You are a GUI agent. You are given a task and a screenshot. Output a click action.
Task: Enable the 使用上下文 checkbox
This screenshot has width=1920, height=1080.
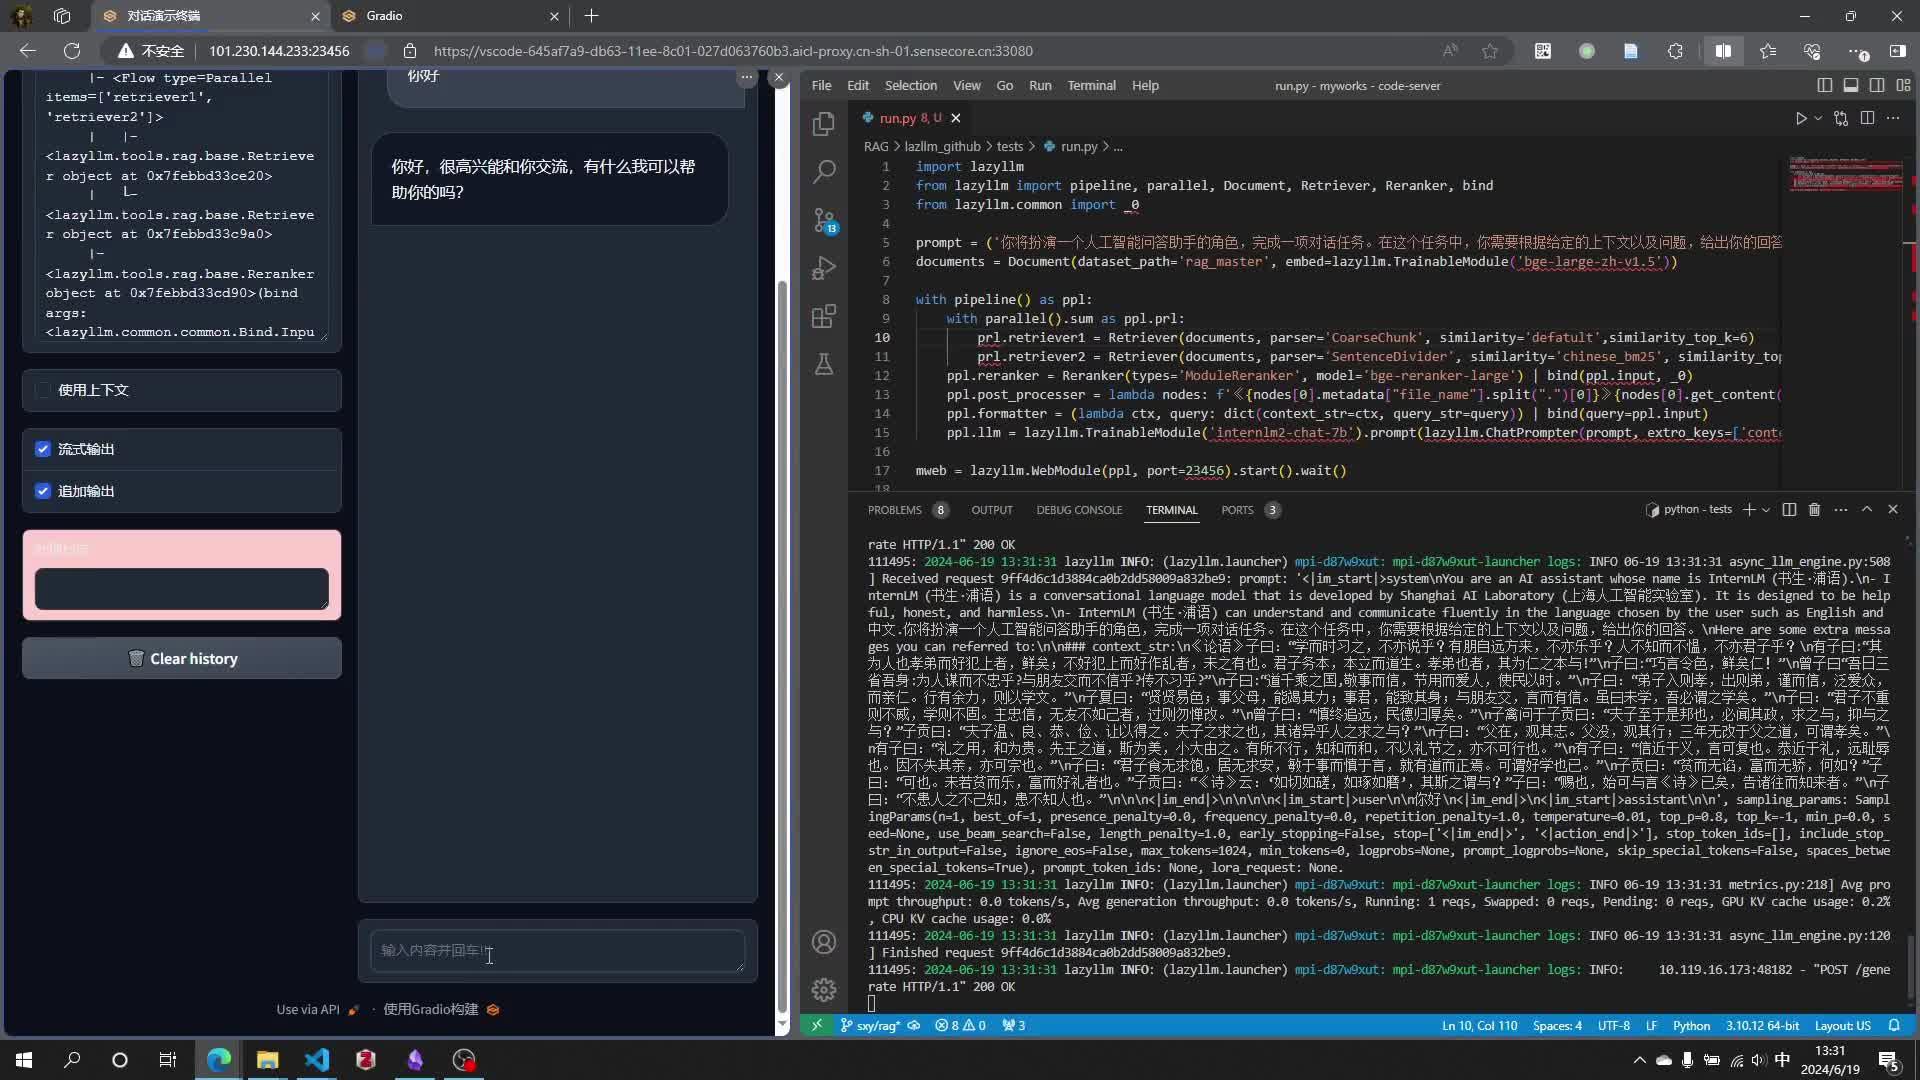pyautogui.click(x=43, y=390)
